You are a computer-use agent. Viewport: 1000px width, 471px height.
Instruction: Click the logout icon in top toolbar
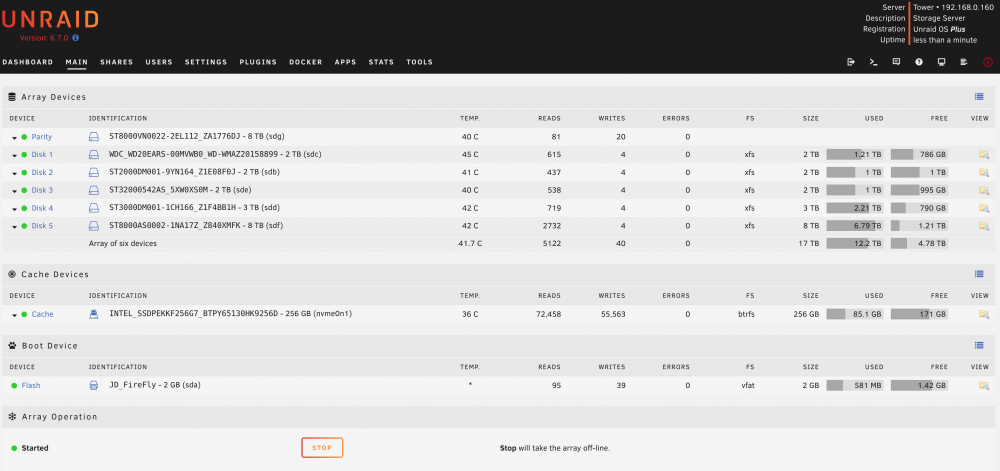click(851, 62)
